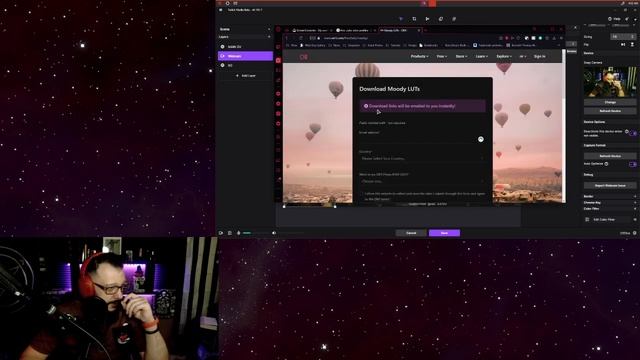
Task: Click the red logo on webpage header
Action: click(x=303, y=57)
